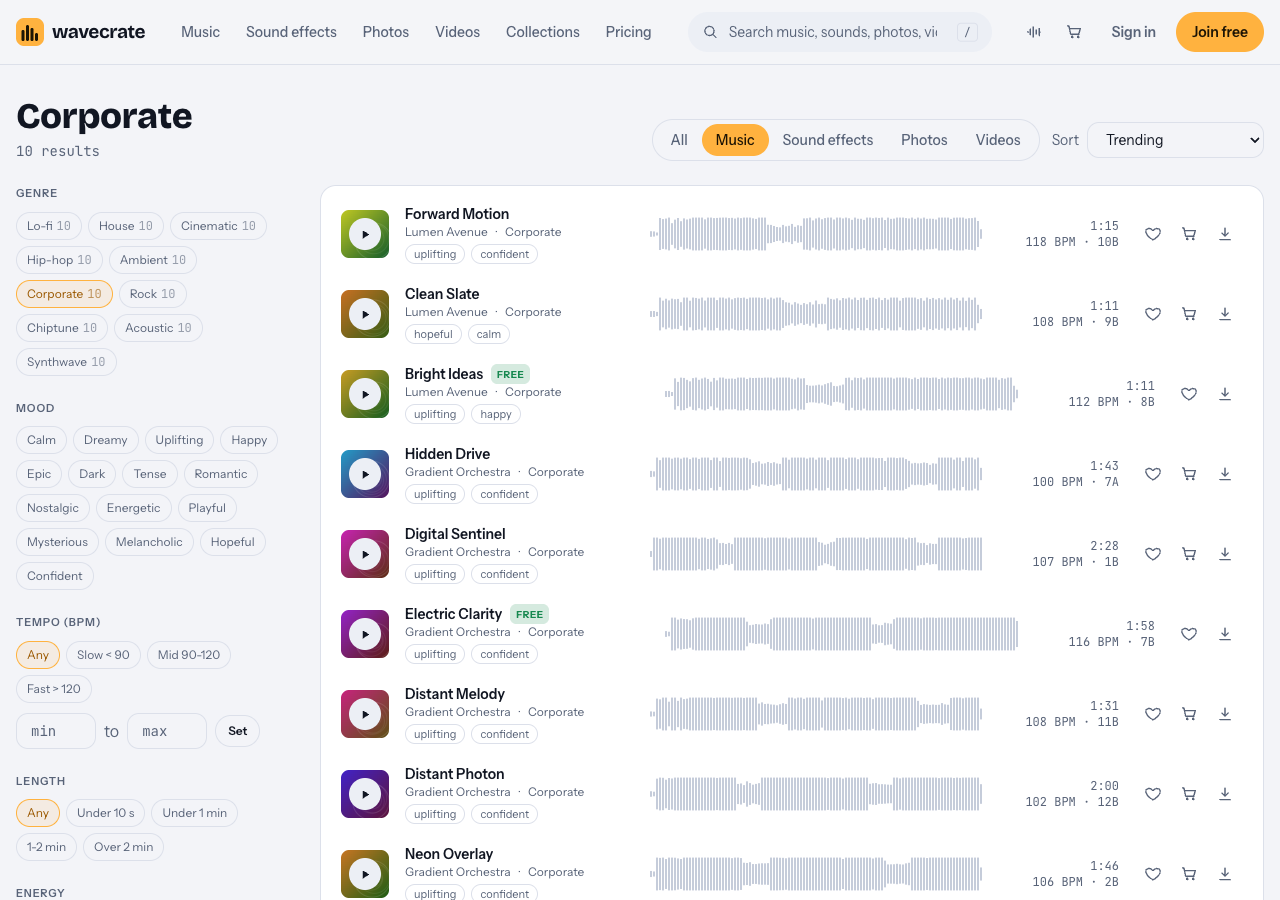This screenshot has width=1280, height=900.
Task: Start playback of Digital Sentinel
Action: [x=365, y=554]
